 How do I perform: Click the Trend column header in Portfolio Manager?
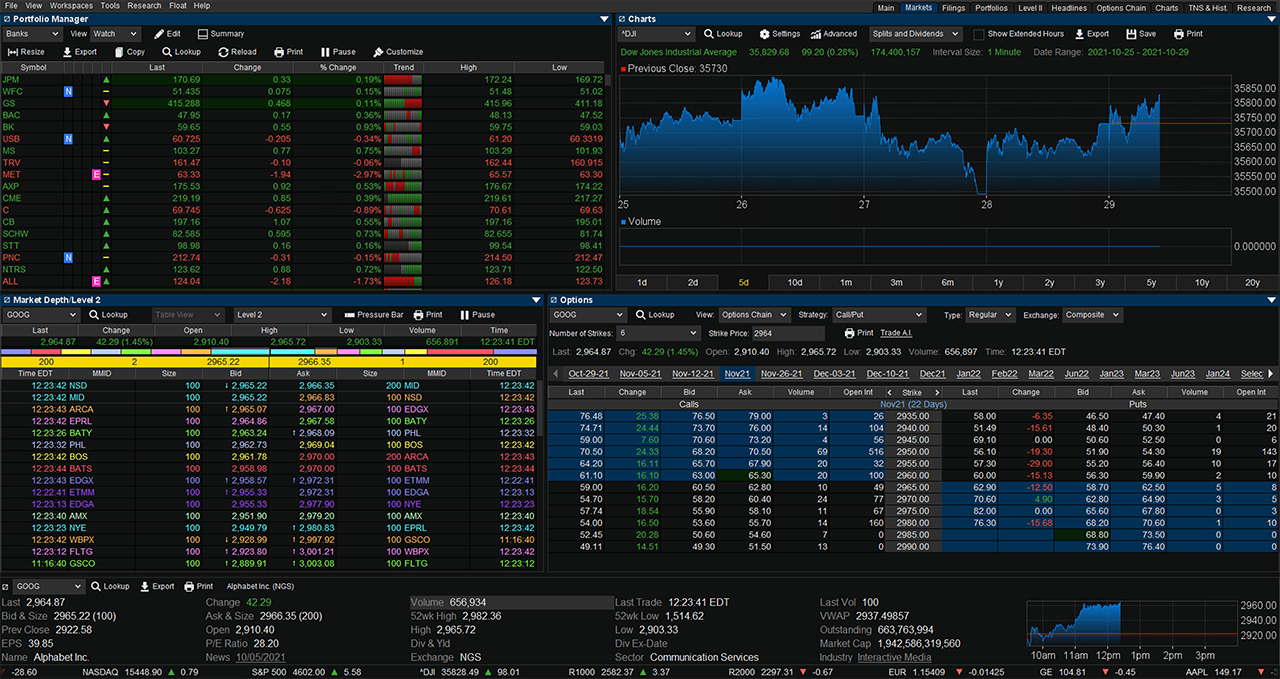point(404,68)
